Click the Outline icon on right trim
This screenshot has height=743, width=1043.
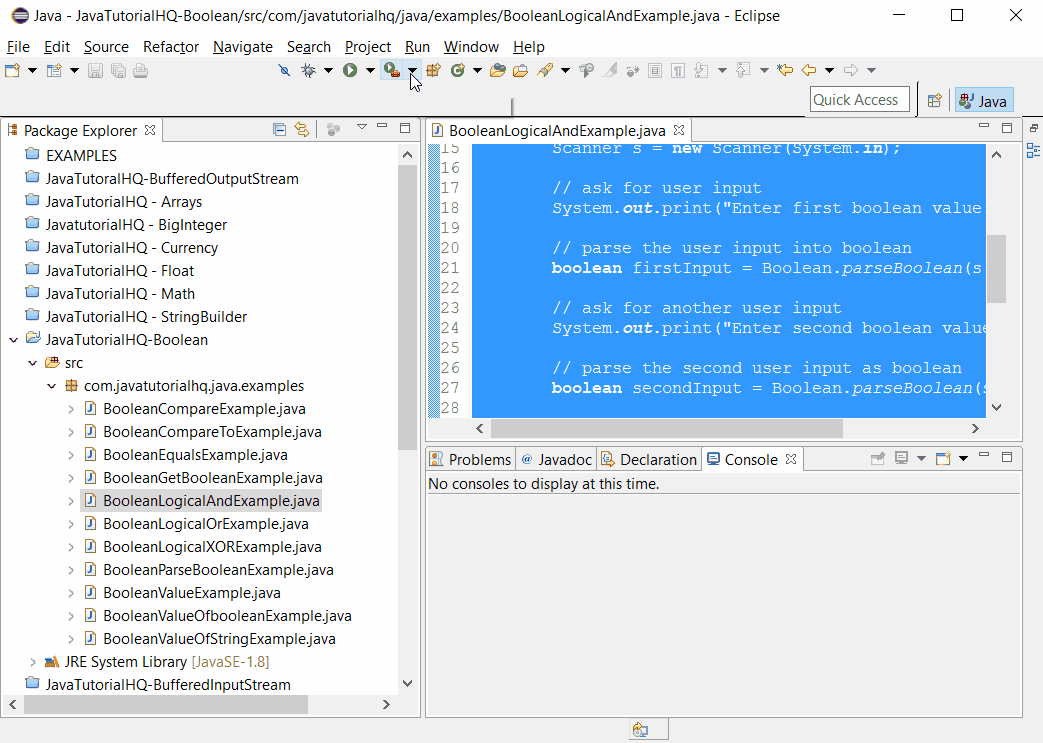click(x=1033, y=151)
